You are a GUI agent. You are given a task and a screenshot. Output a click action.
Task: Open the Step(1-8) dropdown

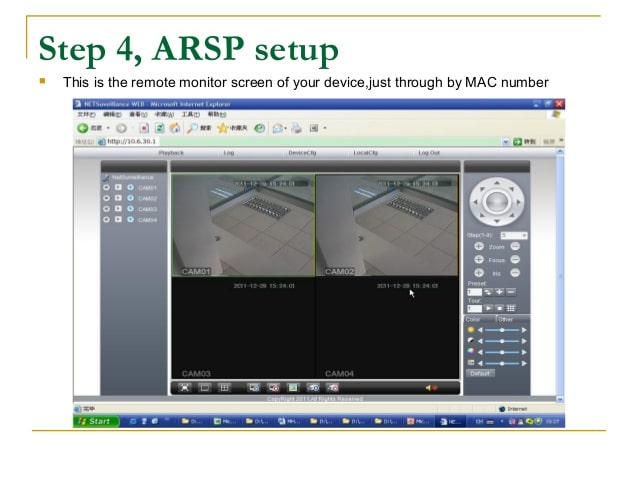click(x=523, y=234)
